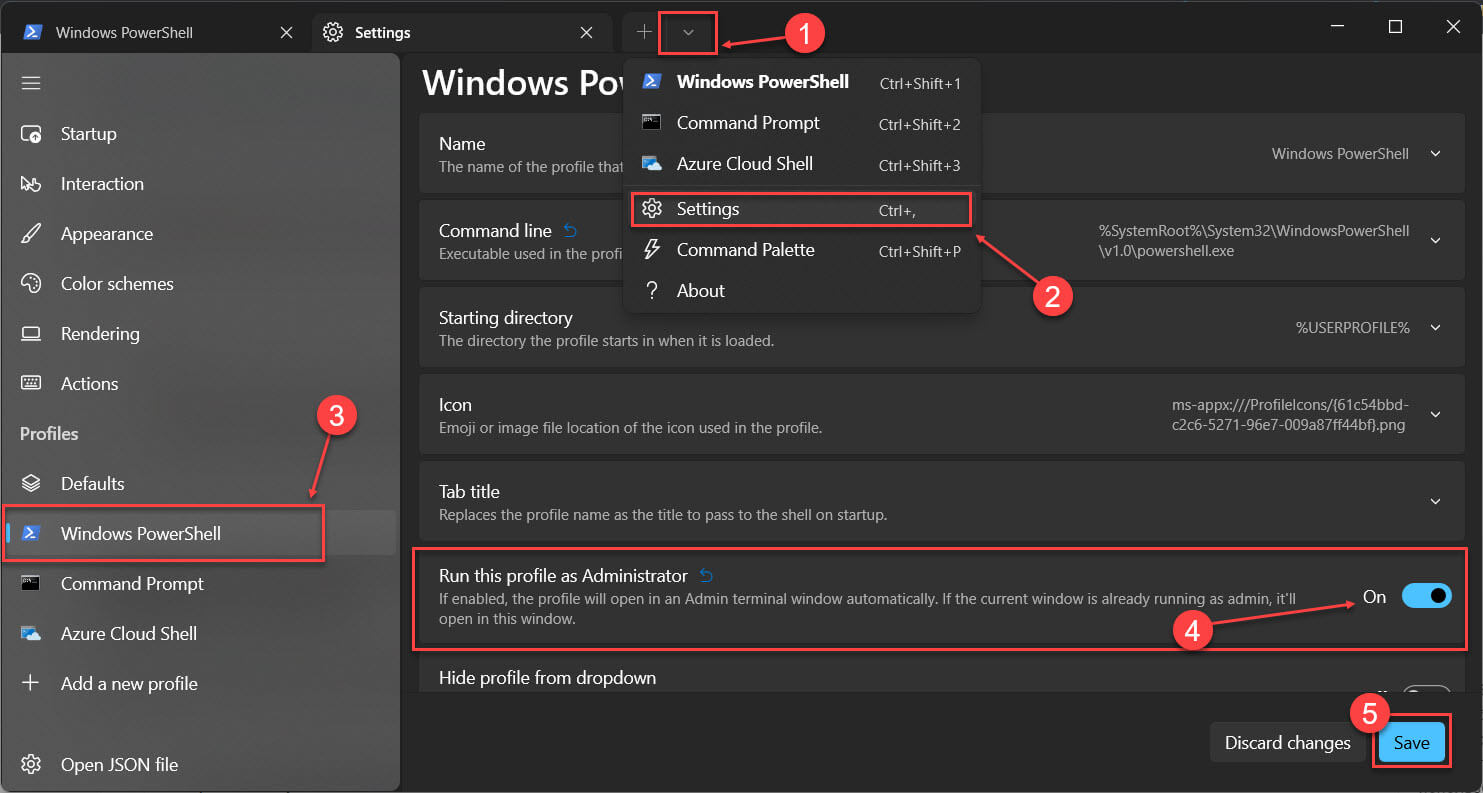Click the plus icon beside Add a new profile
The image size is (1483, 793).
click(x=31, y=683)
